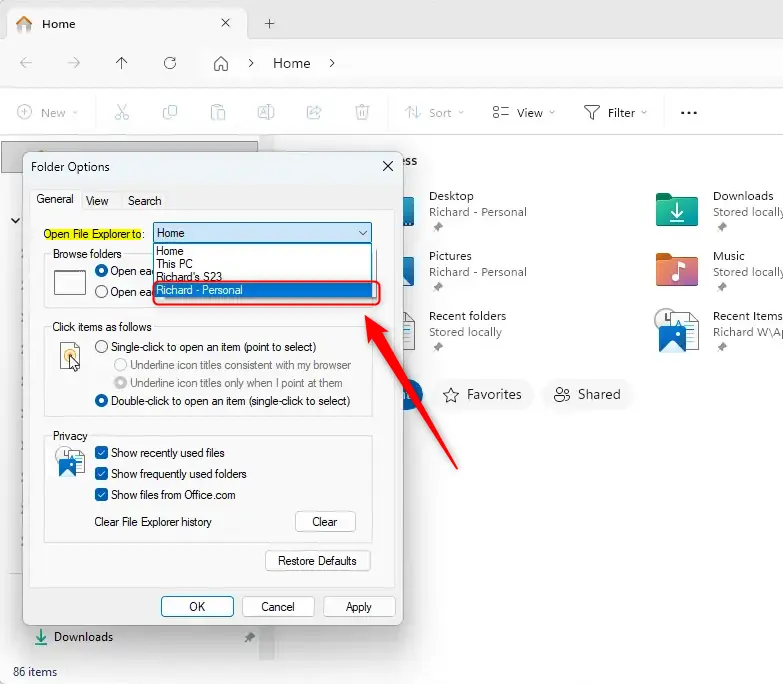Close the Home tab

pos(226,23)
